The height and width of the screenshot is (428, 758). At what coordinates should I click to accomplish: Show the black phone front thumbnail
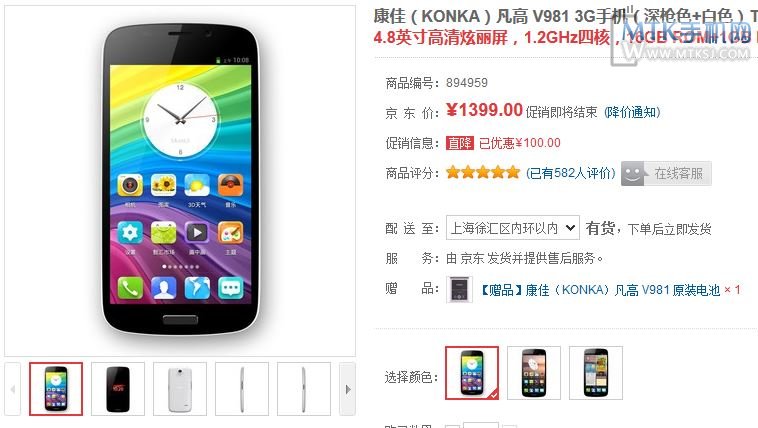[118, 389]
